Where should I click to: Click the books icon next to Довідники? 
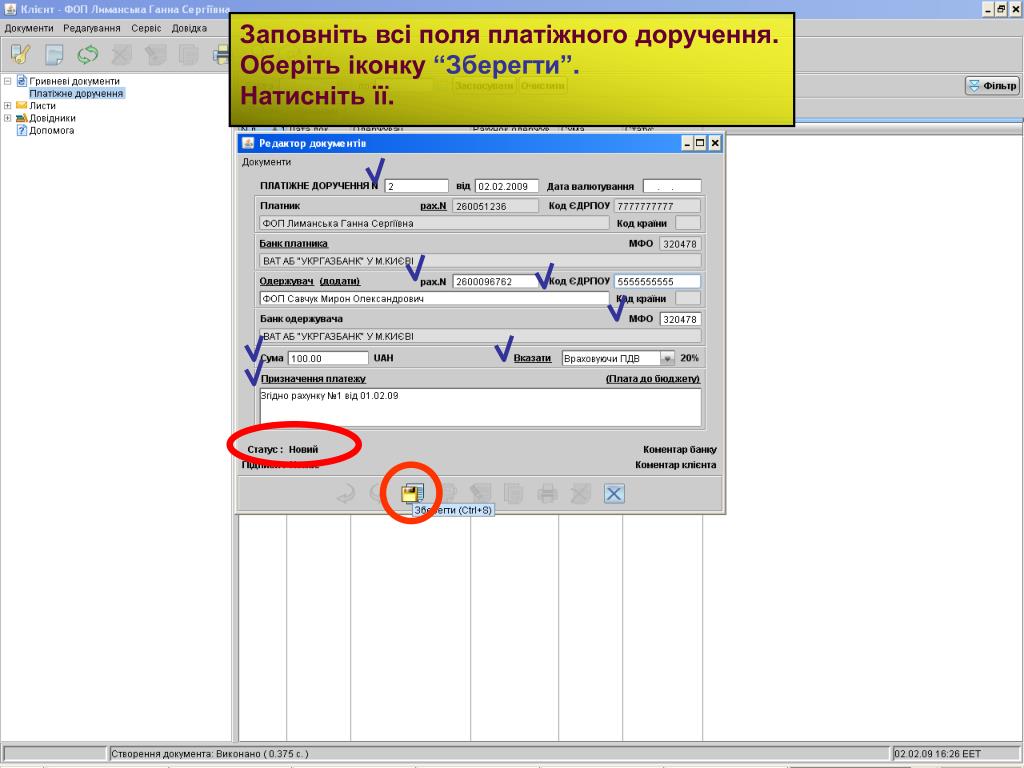click(x=22, y=118)
